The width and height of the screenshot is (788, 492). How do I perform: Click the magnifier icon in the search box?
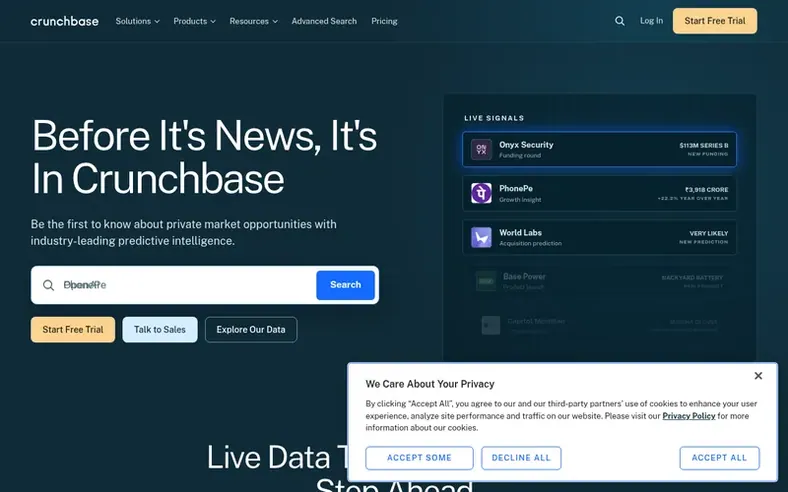(48, 285)
